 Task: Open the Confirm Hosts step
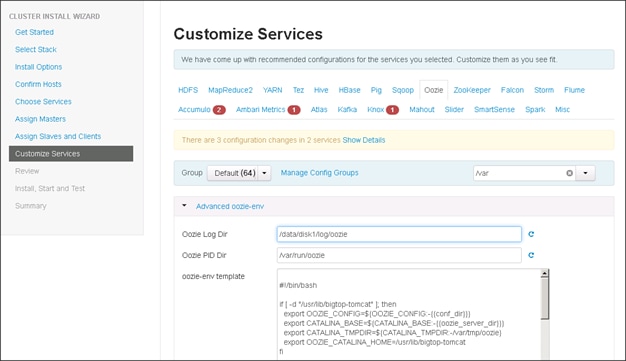click(x=38, y=84)
